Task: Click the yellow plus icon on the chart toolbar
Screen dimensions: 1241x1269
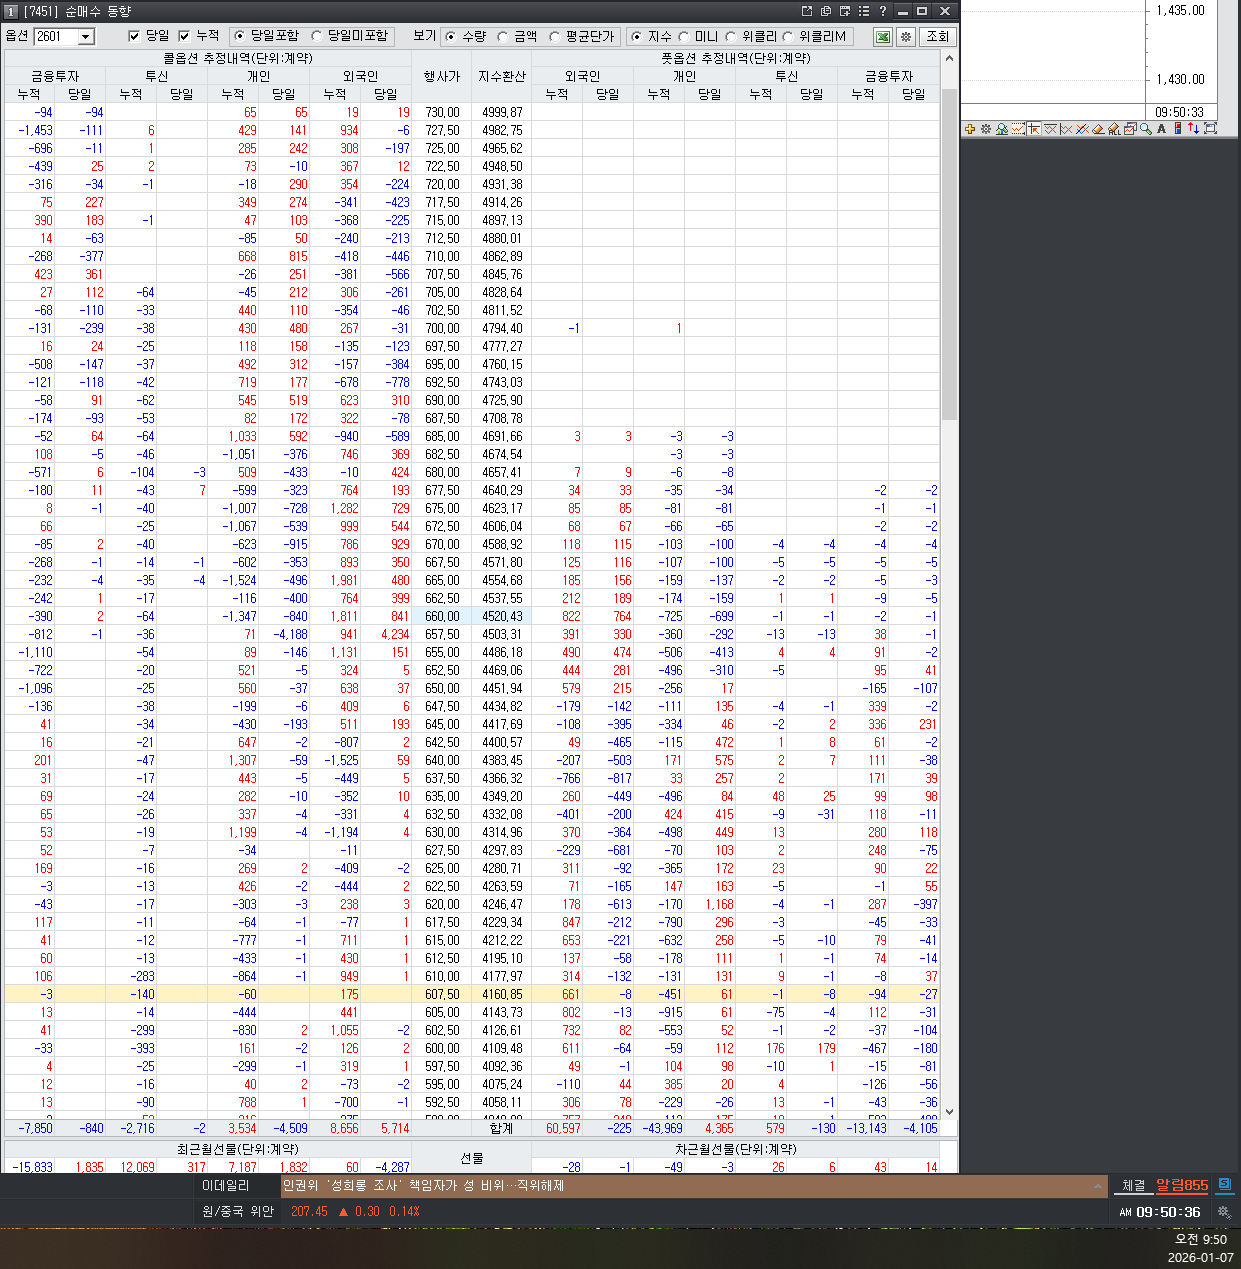Action: (x=969, y=129)
